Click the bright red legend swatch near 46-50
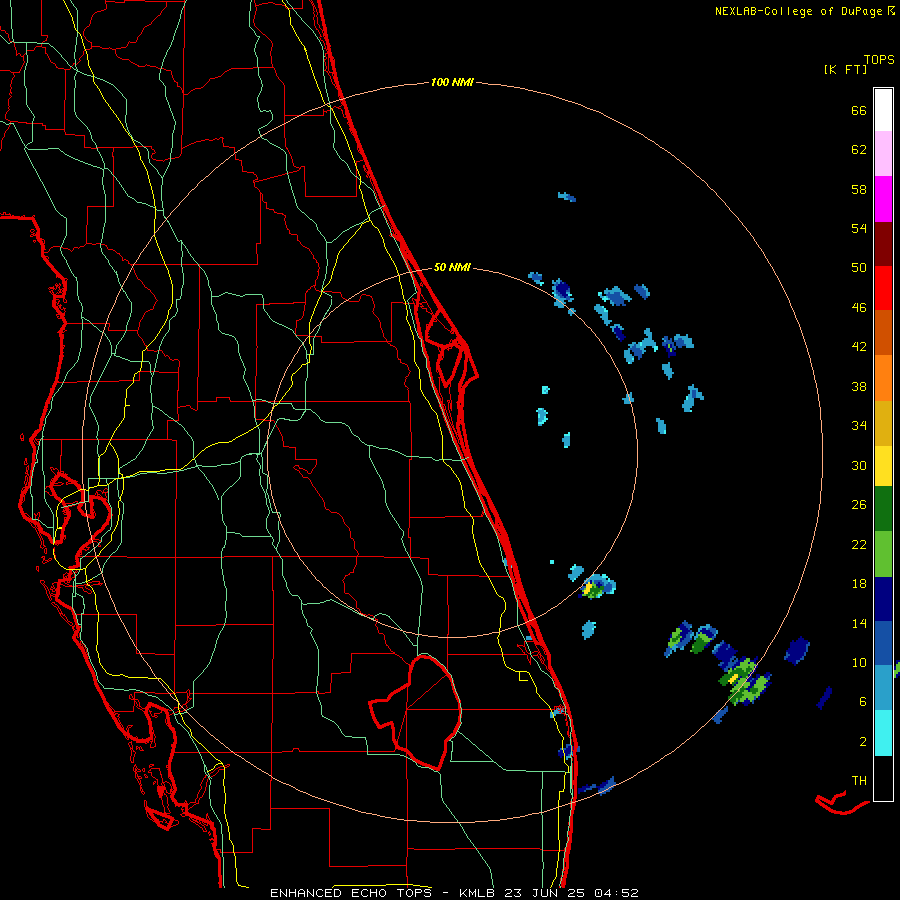Viewport: 900px width, 900px height. pyautogui.click(x=883, y=288)
